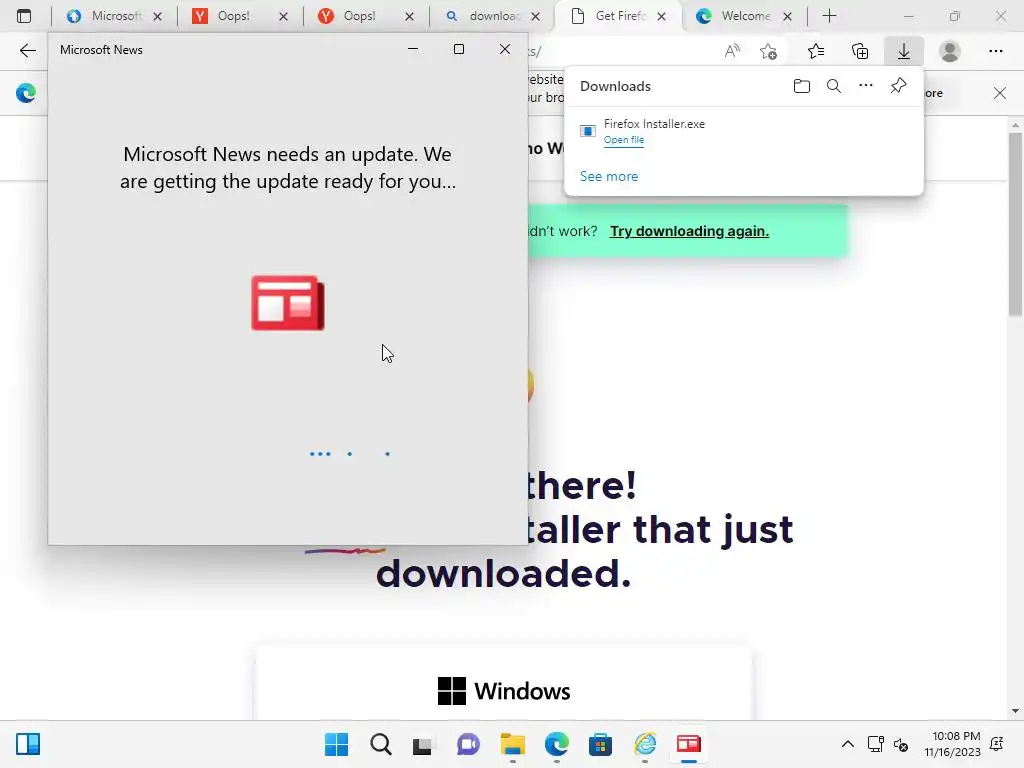
Task: Close the download search tab
Action: [x=536, y=16]
